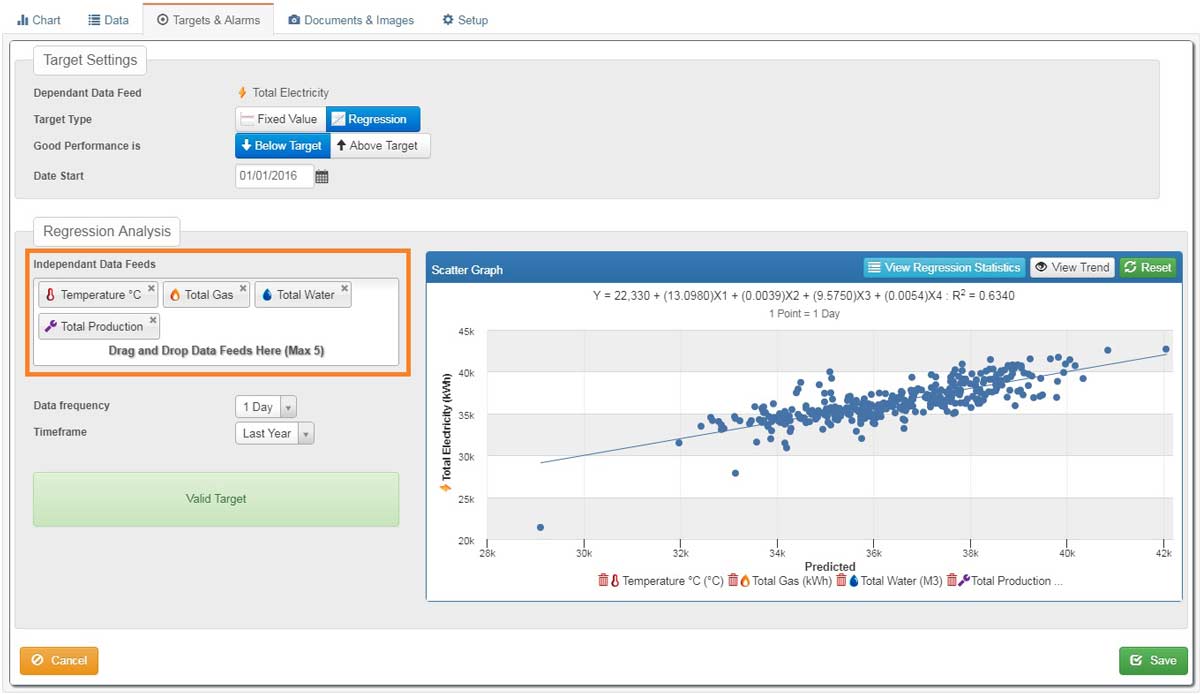Viewport: 1200px width, 694px height.
Task: Click the View Trend button
Action: pos(1072,267)
